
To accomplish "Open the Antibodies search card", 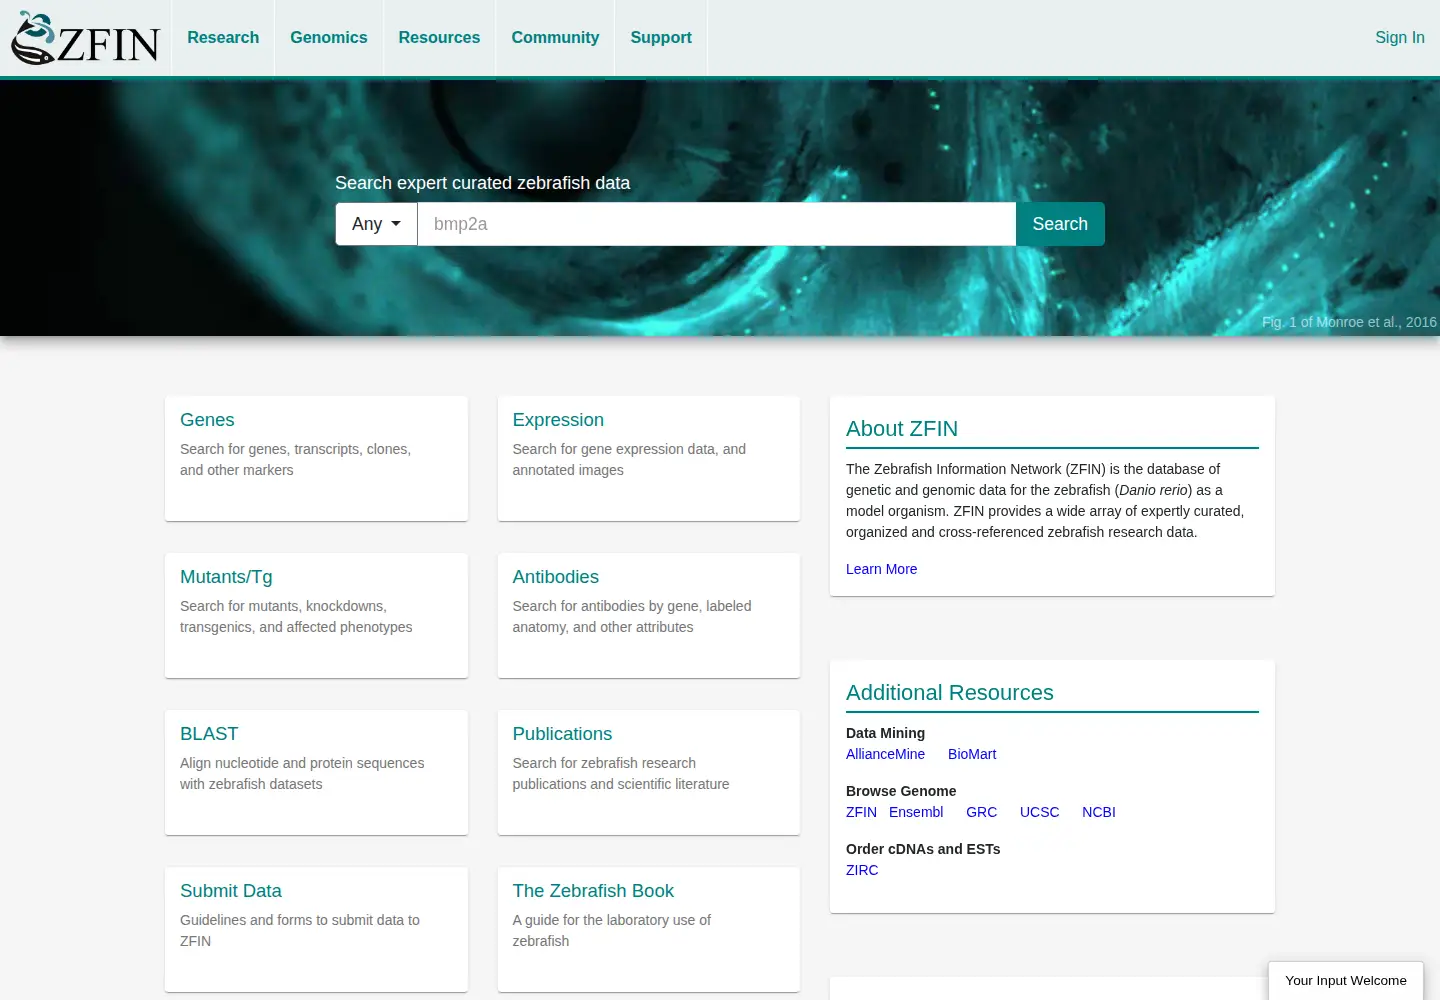I will pos(649,615).
